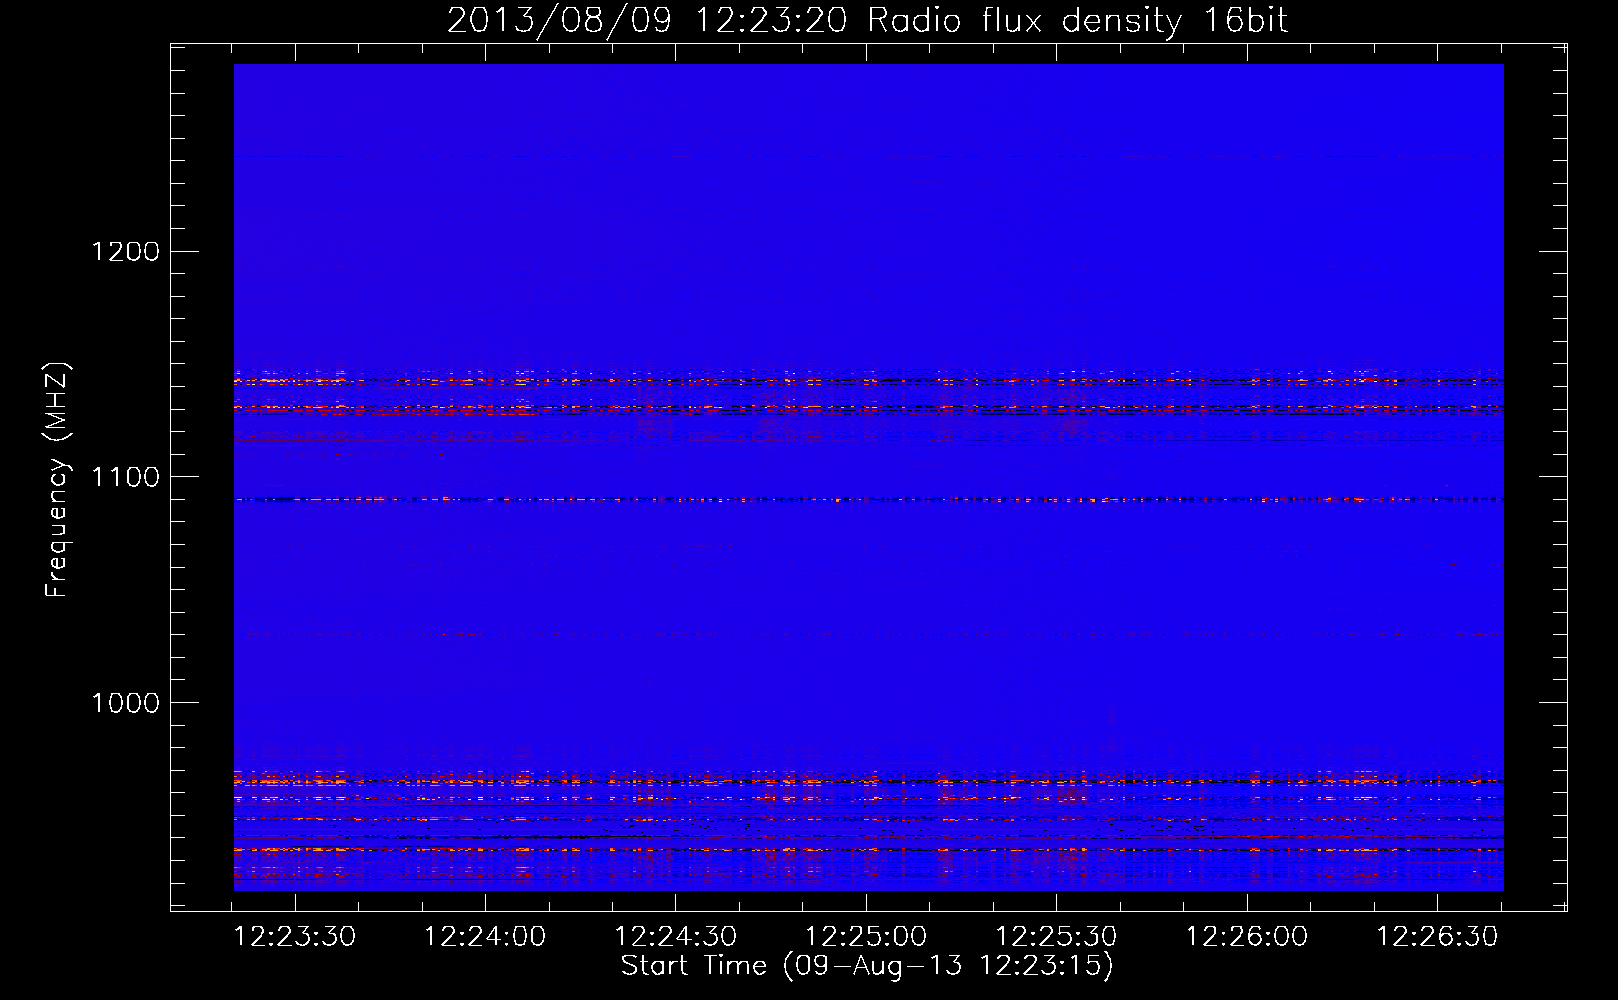Click the plot title '2013/08/09 12:23:20 Radio flux density 16bit'
This screenshot has height=1000, width=1618.
pos(867,21)
